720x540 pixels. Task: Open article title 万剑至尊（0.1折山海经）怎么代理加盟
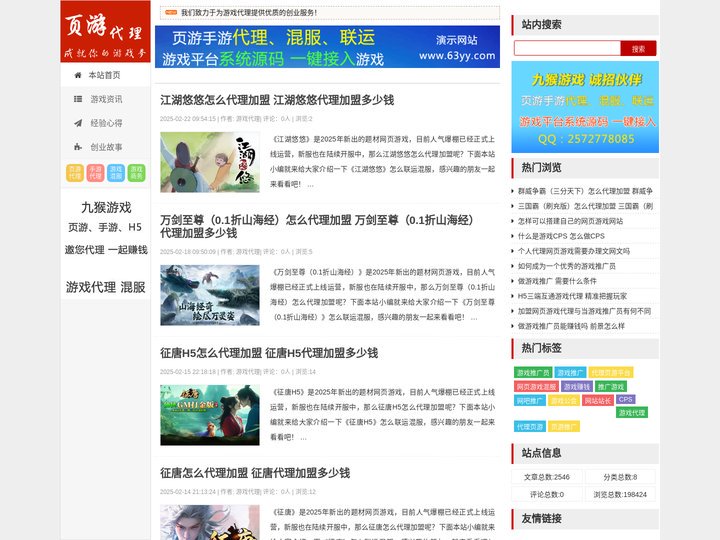(317, 226)
